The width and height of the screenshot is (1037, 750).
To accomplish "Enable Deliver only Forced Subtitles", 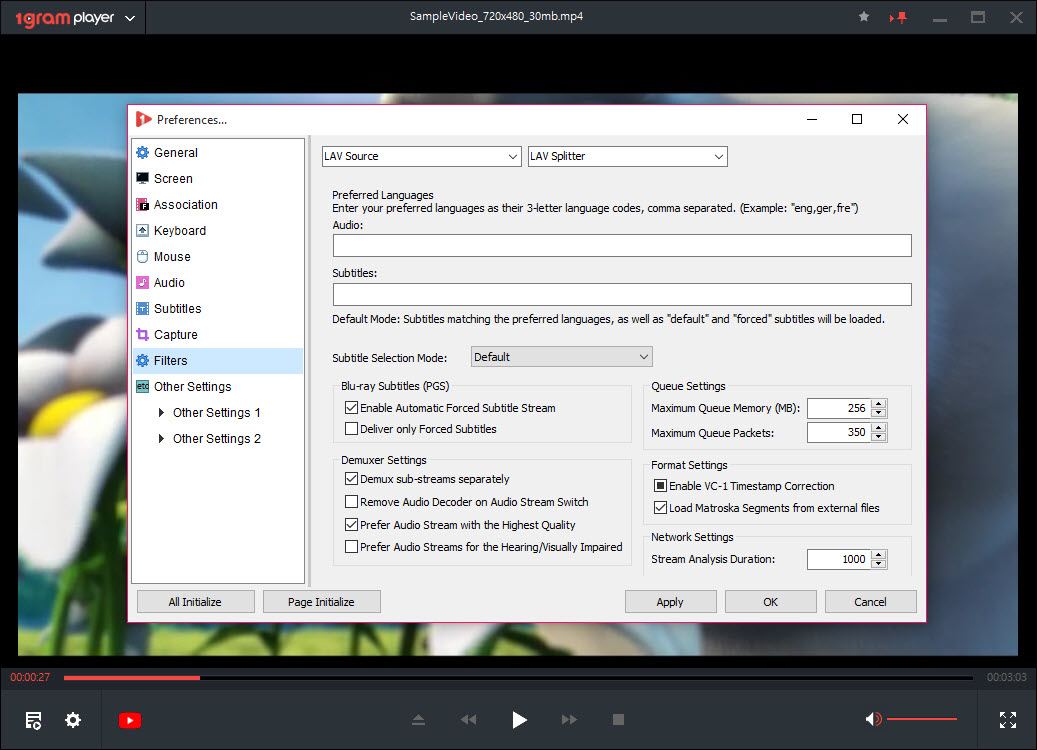I will coord(351,429).
